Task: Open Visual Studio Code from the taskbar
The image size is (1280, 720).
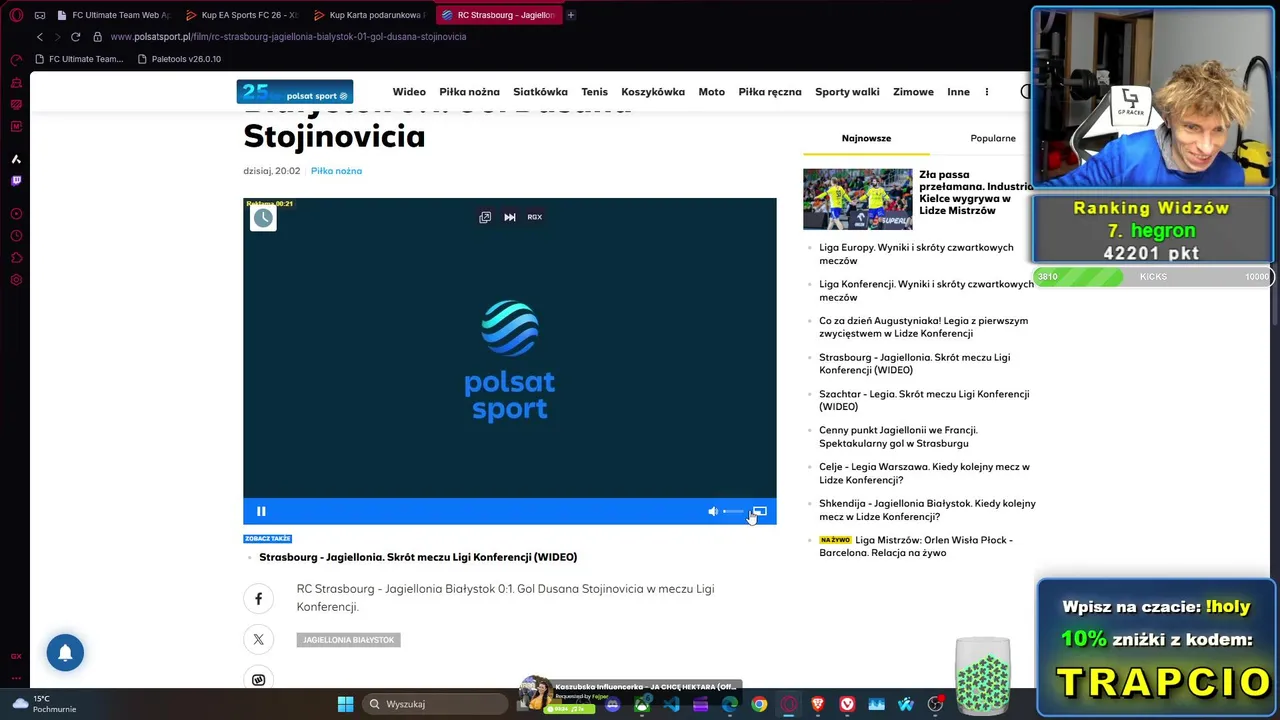Action: pyautogui.click(x=671, y=704)
